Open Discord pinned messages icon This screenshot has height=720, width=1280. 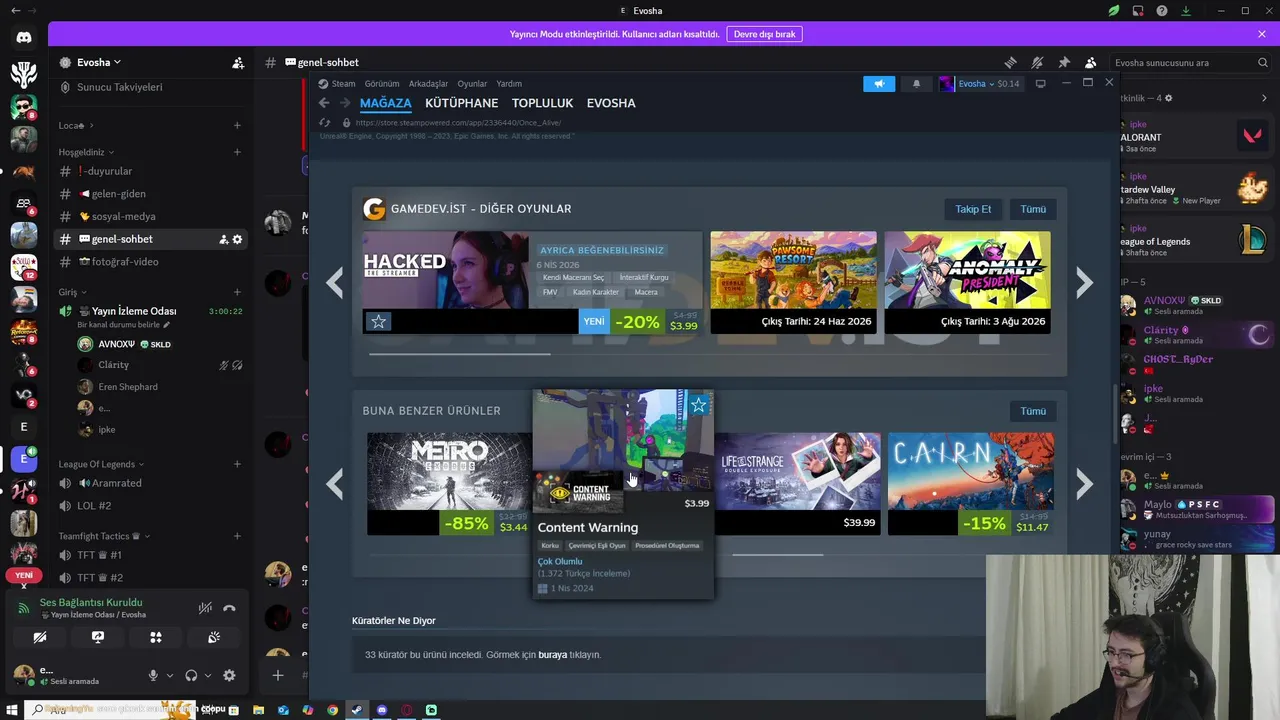pyautogui.click(x=1064, y=62)
